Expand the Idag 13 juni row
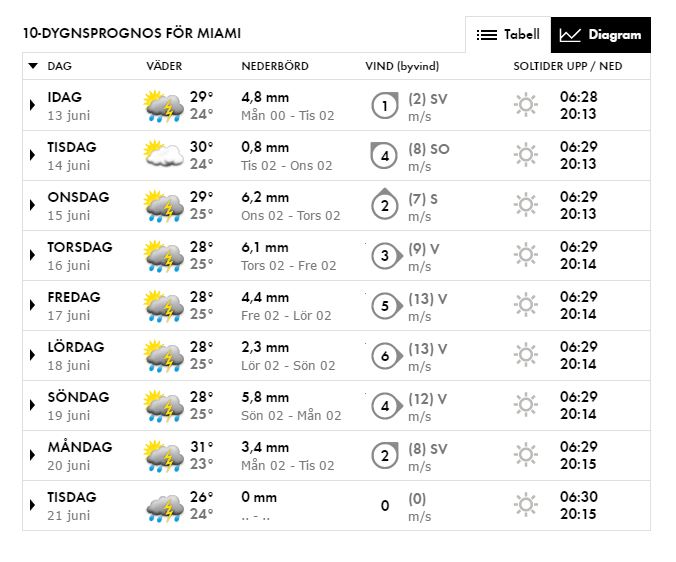The image size is (676, 562). click(33, 105)
